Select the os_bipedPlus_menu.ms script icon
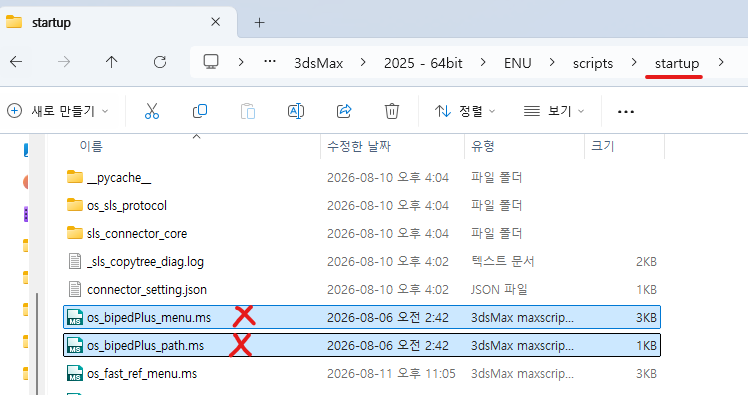The image size is (748, 395). click(75, 318)
